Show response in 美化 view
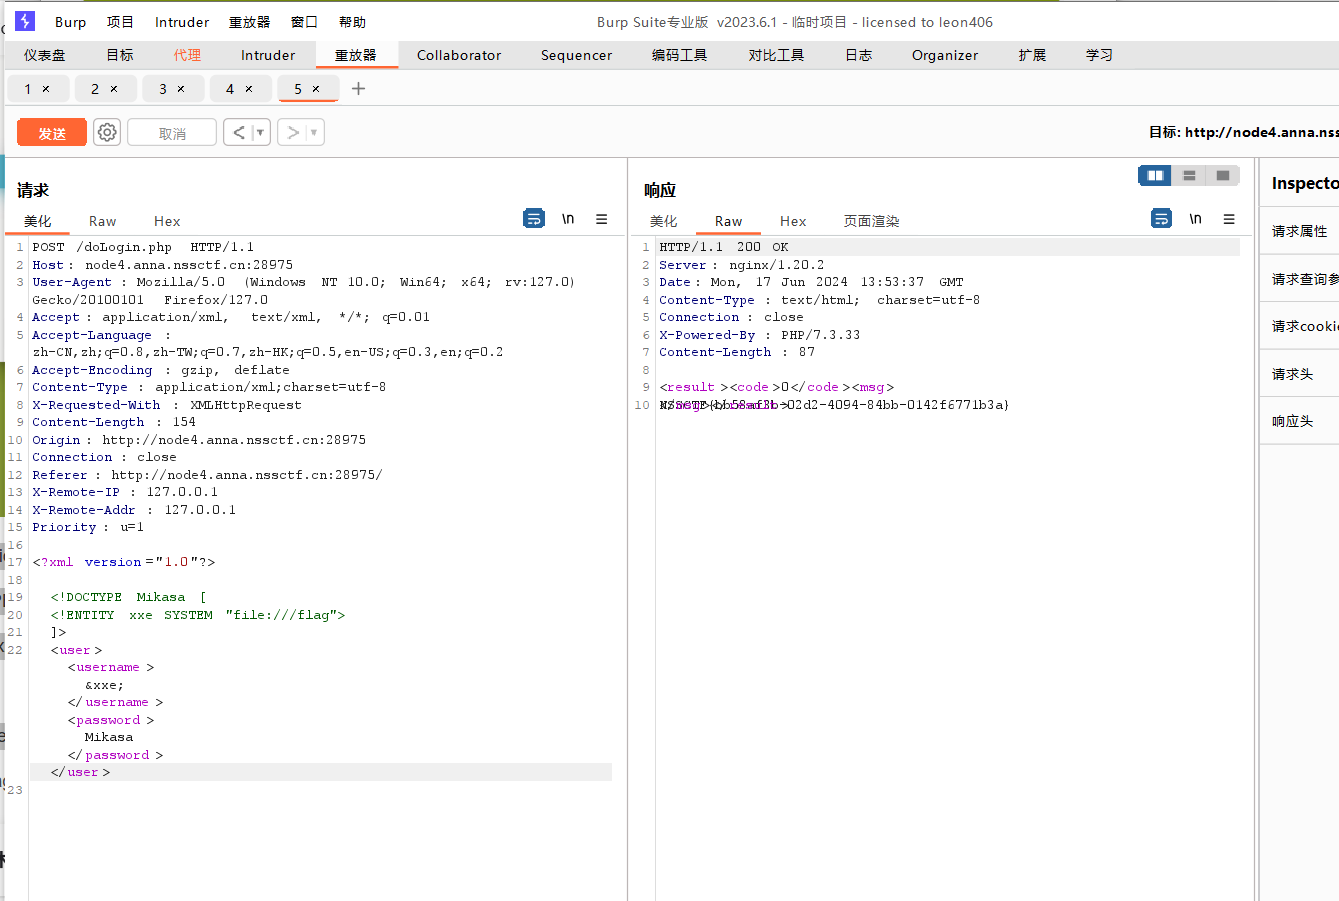Image resolution: width=1339 pixels, height=901 pixels. click(664, 221)
